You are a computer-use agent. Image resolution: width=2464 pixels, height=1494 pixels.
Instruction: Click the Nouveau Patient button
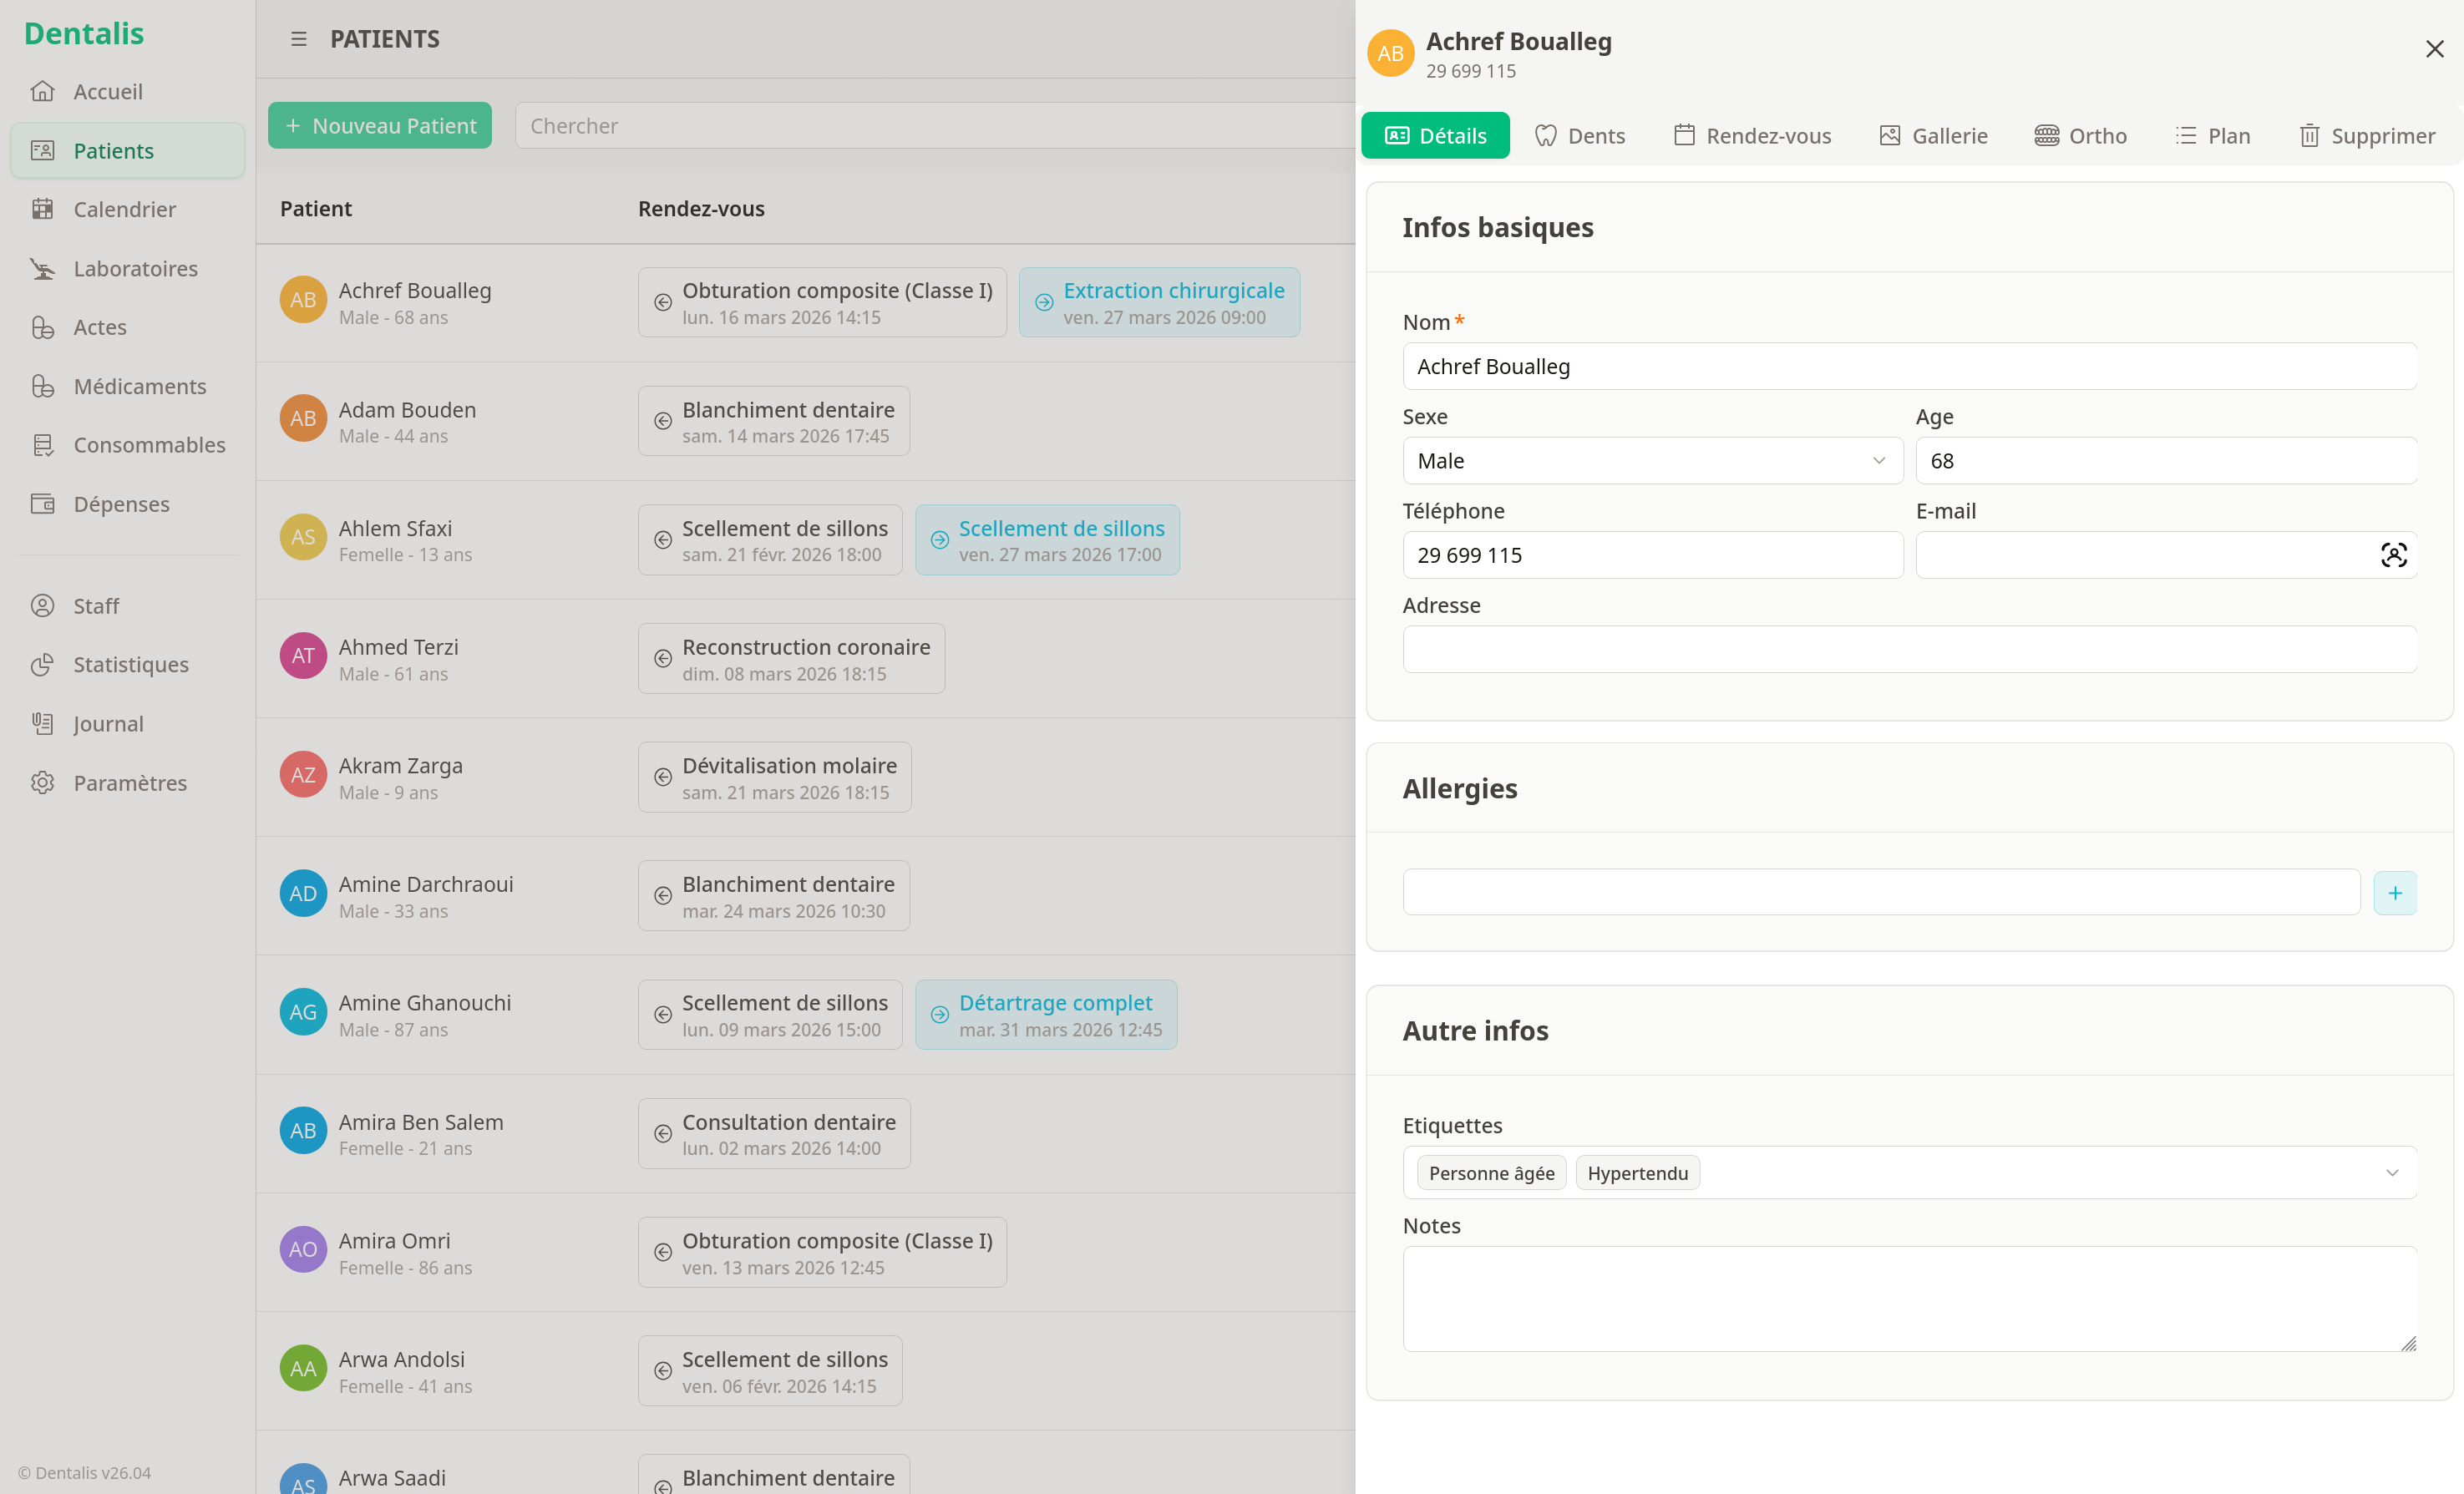pyautogui.click(x=380, y=126)
